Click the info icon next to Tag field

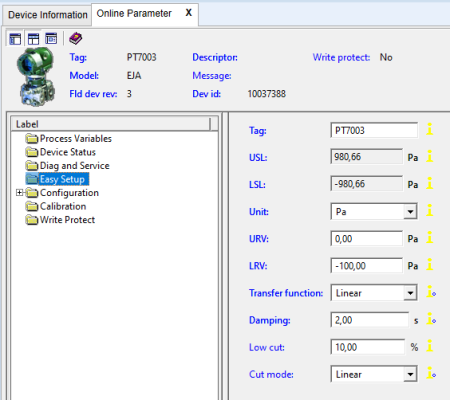click(430, 129)
